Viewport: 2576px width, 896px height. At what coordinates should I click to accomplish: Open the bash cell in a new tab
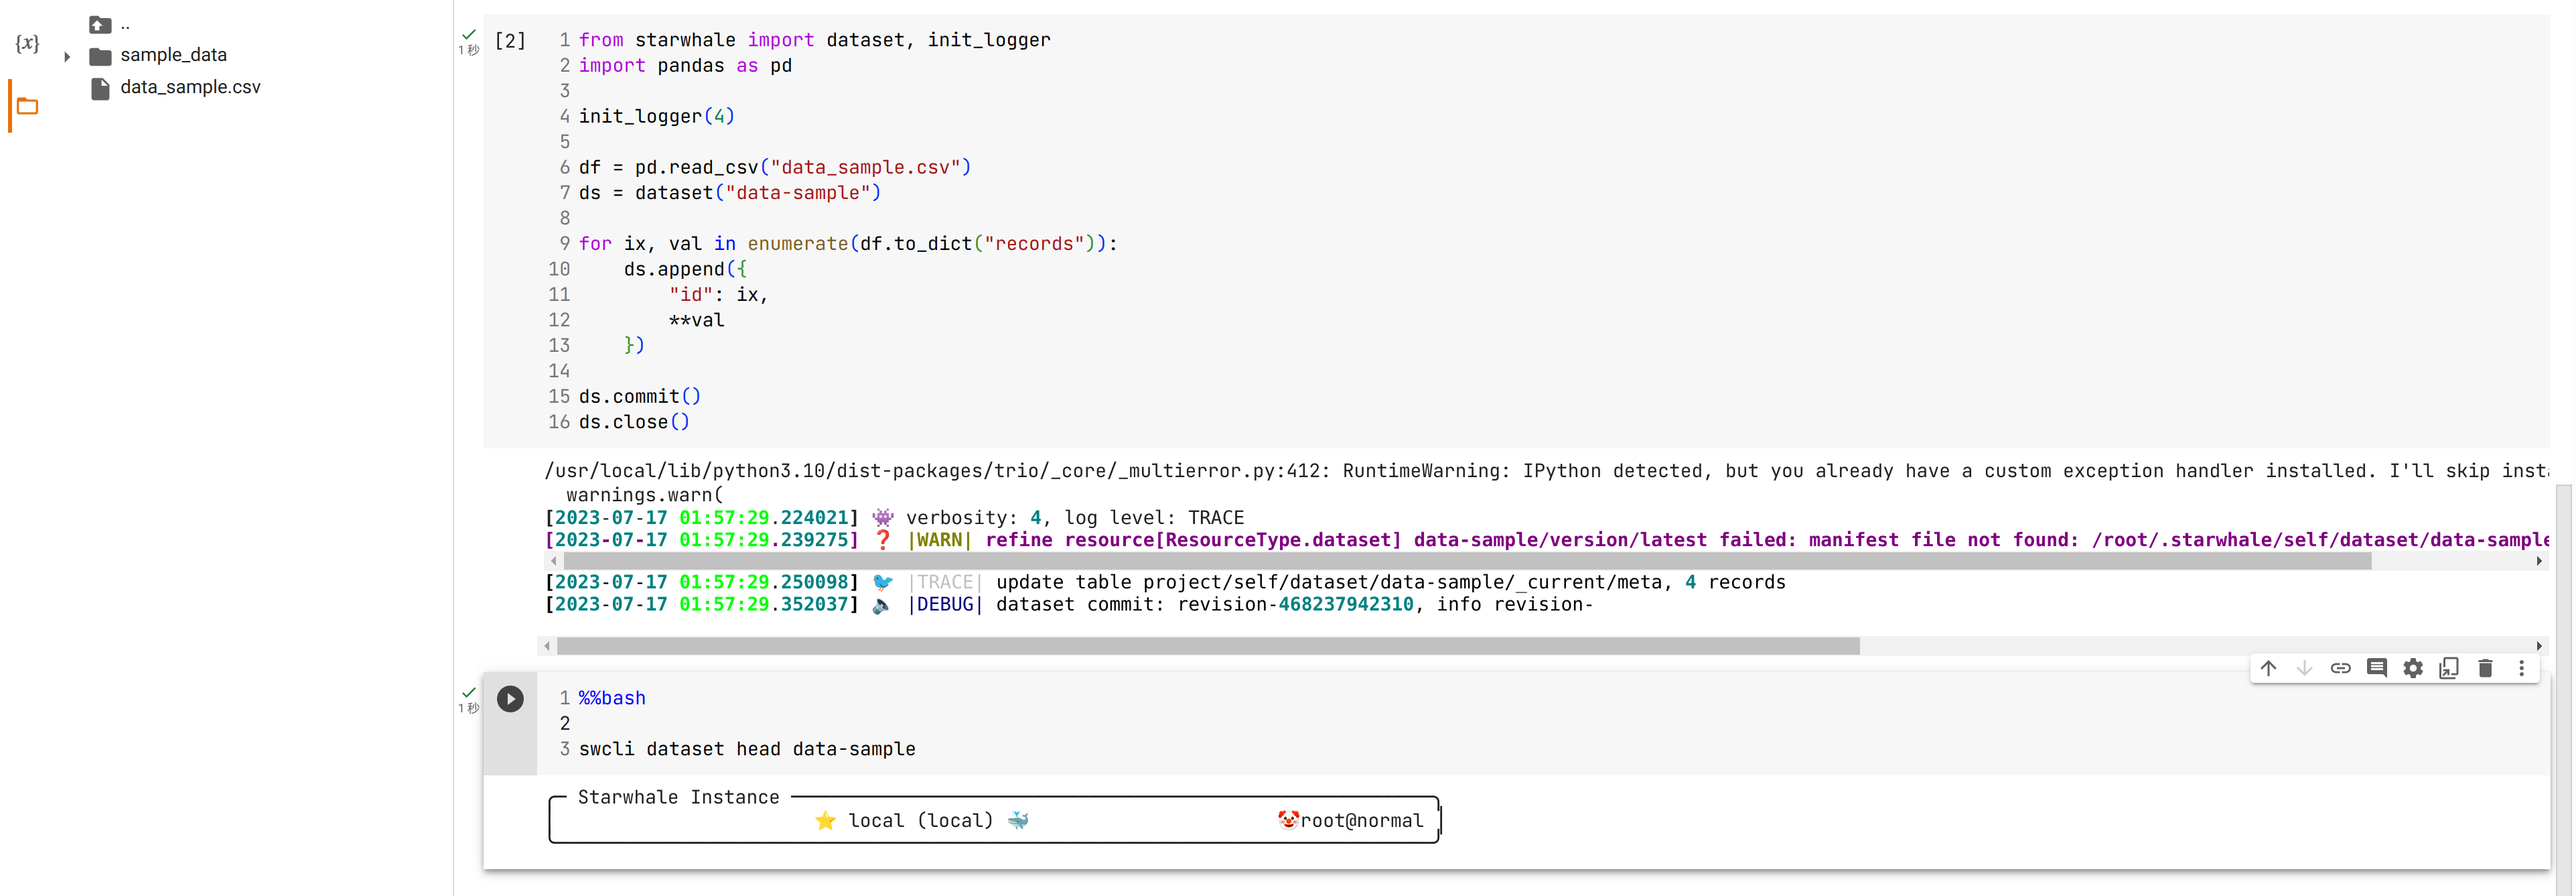tap(2450, 668)
